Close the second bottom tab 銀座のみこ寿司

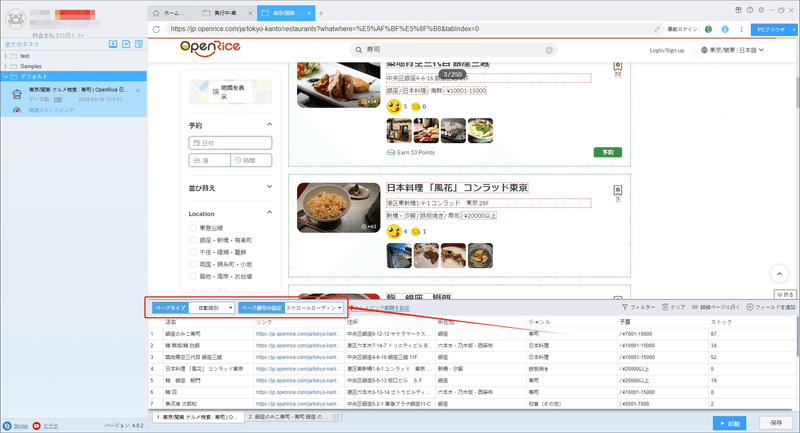coord(336,417)
